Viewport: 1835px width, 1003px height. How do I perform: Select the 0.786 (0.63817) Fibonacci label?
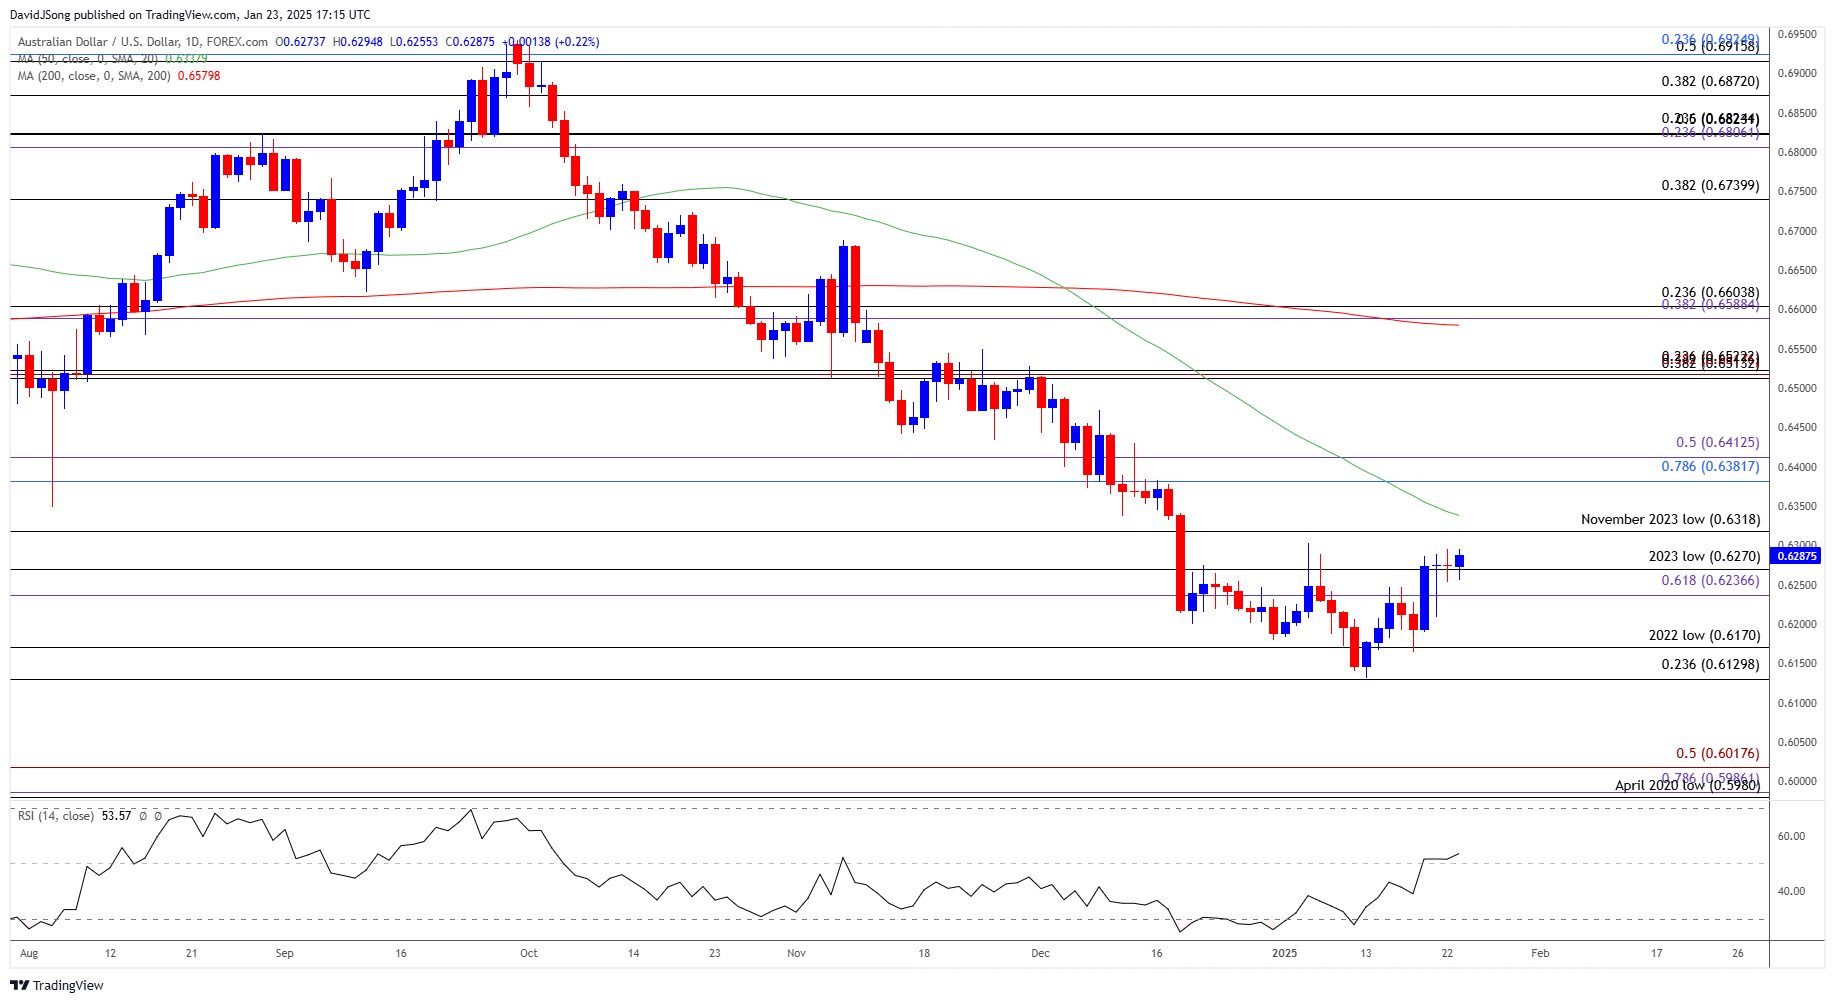[x=1709, y=466]
